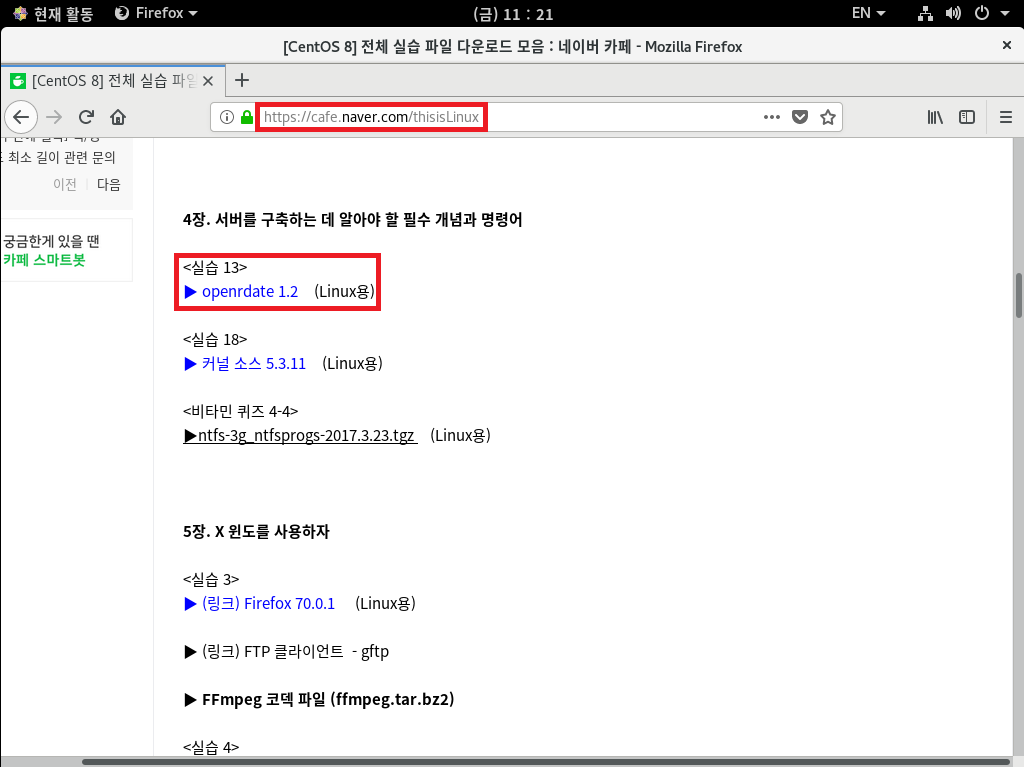Open the Firefox home page
Screen dimensions: 1024x767
pyautogui.click(x=118, y=117)
